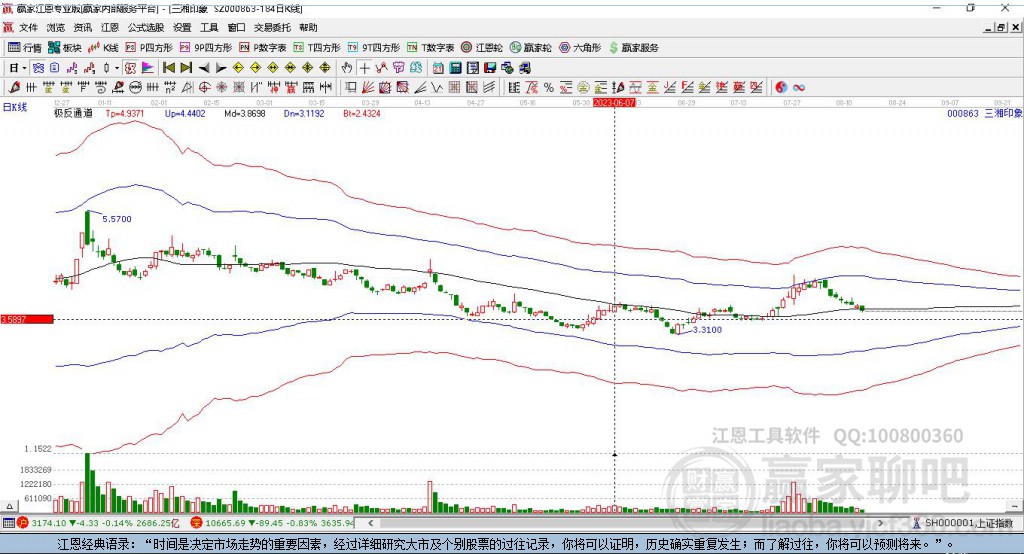Open the 9T四方形 tool
The image size is (1024, 554).
point(374,48)
